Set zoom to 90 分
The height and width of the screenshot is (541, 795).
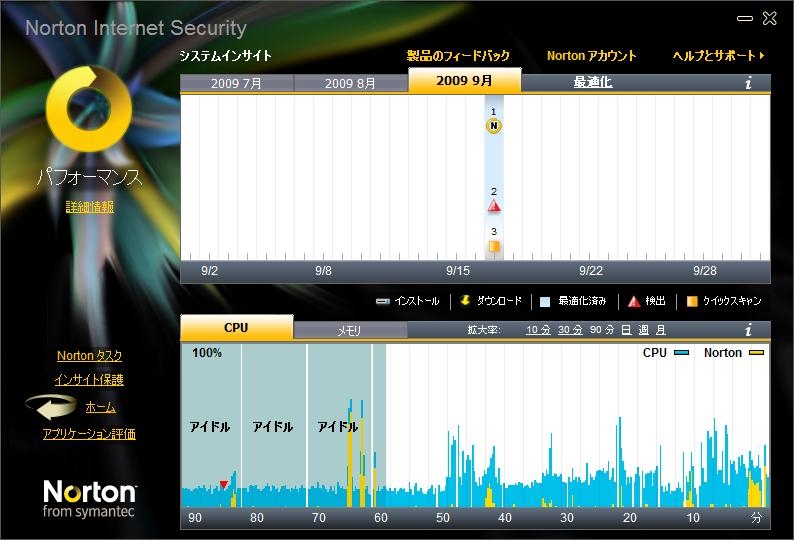[602, 330]
